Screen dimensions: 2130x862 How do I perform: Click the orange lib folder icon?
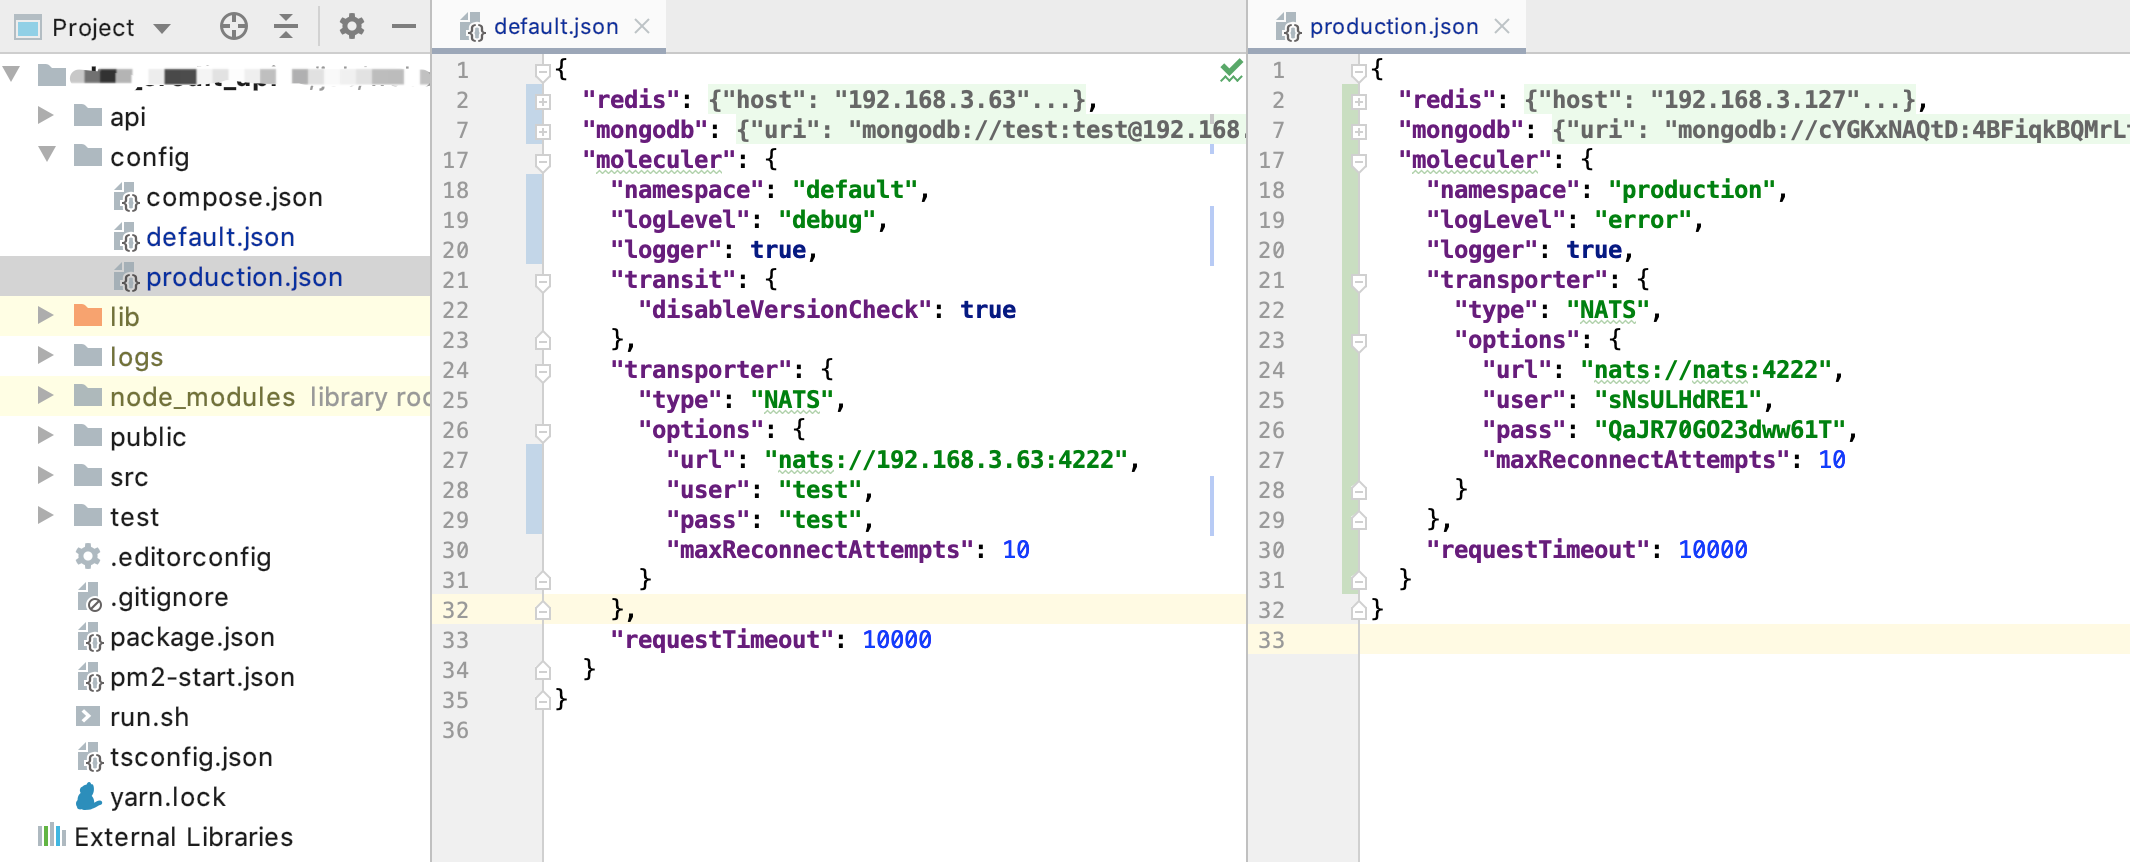pyautogui.click(x=88, y=316)
